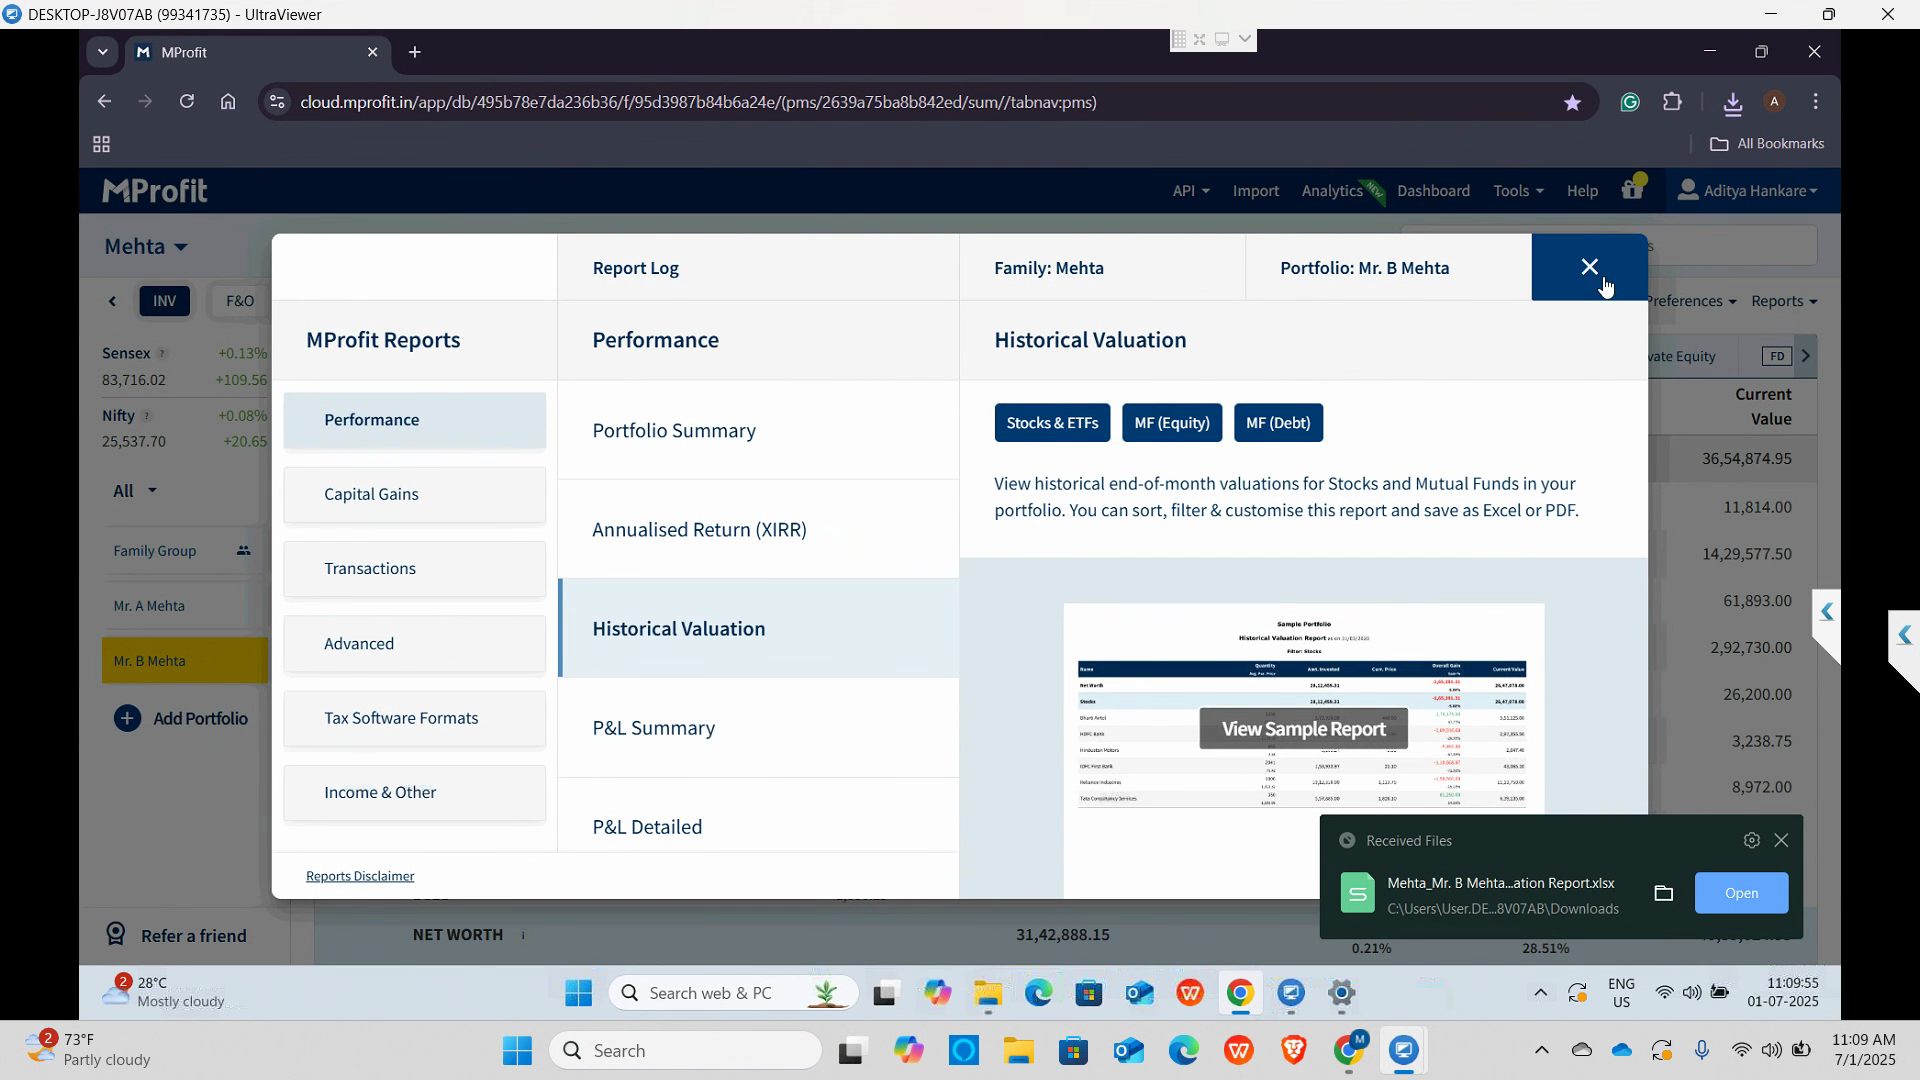Choose the Portfolio Summary report
The width and height of the screenshot is (1920, 1080).
tap(758, 430)
